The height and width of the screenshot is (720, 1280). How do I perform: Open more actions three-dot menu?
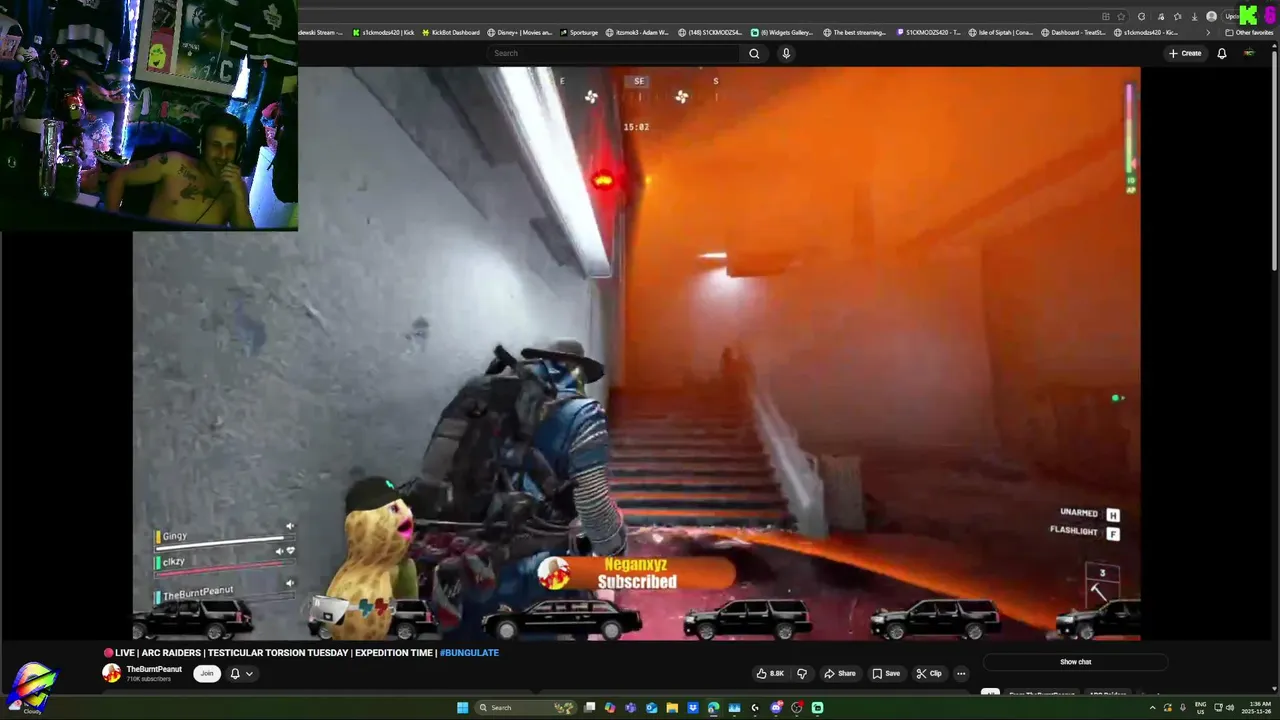[x=961, y=673]
